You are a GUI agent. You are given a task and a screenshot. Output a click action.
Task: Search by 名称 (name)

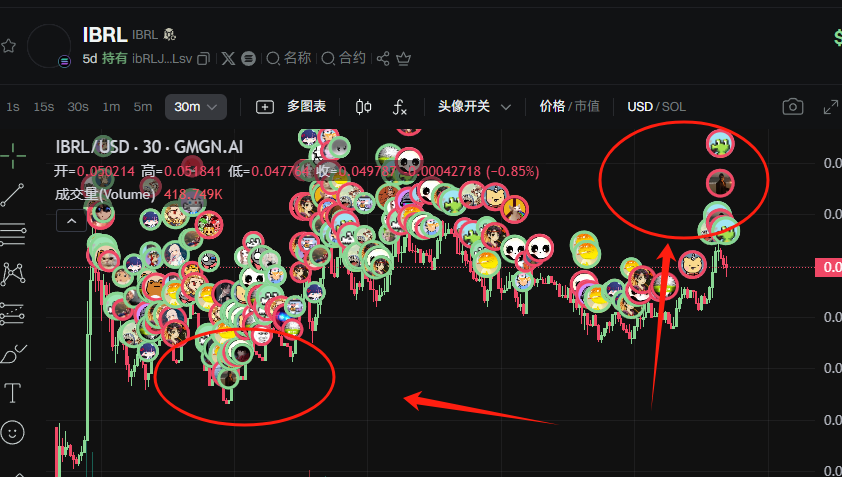(x=289, y=58)
